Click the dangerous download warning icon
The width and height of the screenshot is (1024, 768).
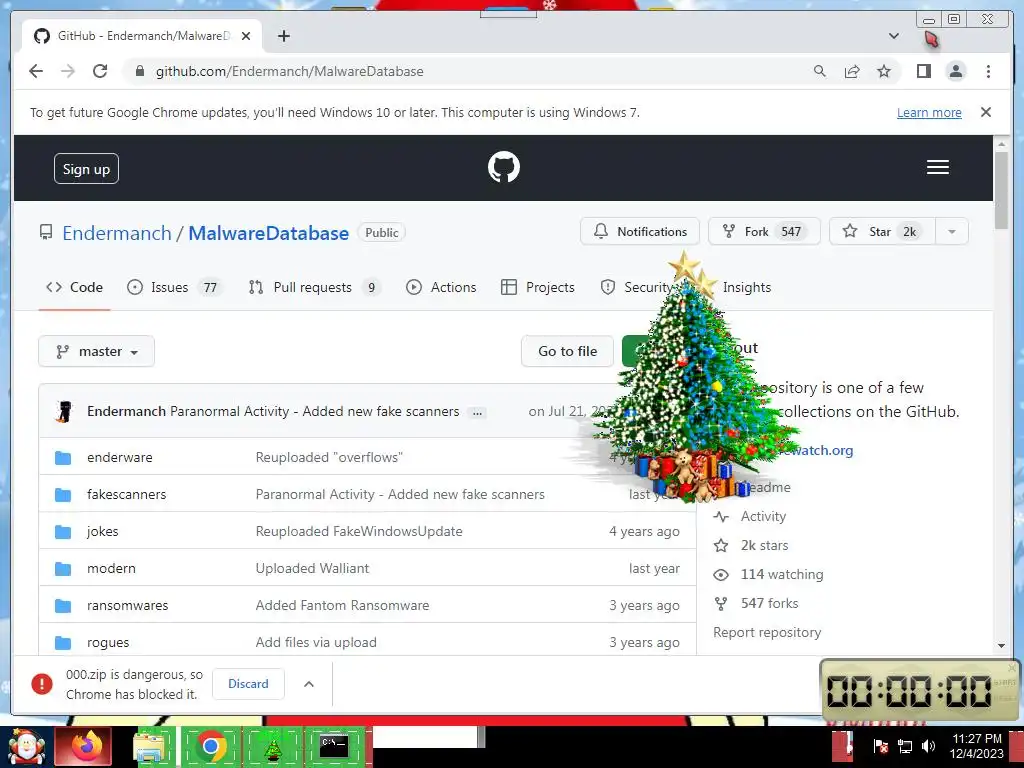(42, 684)
